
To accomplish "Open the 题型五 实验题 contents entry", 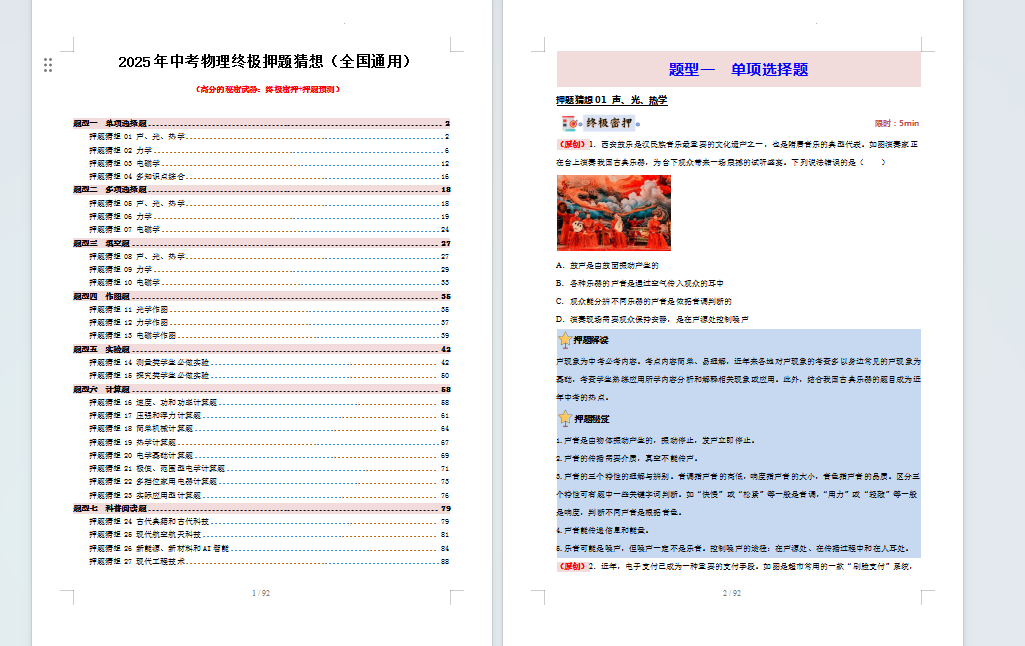I will pyautogui.click(x=103, y=349).
